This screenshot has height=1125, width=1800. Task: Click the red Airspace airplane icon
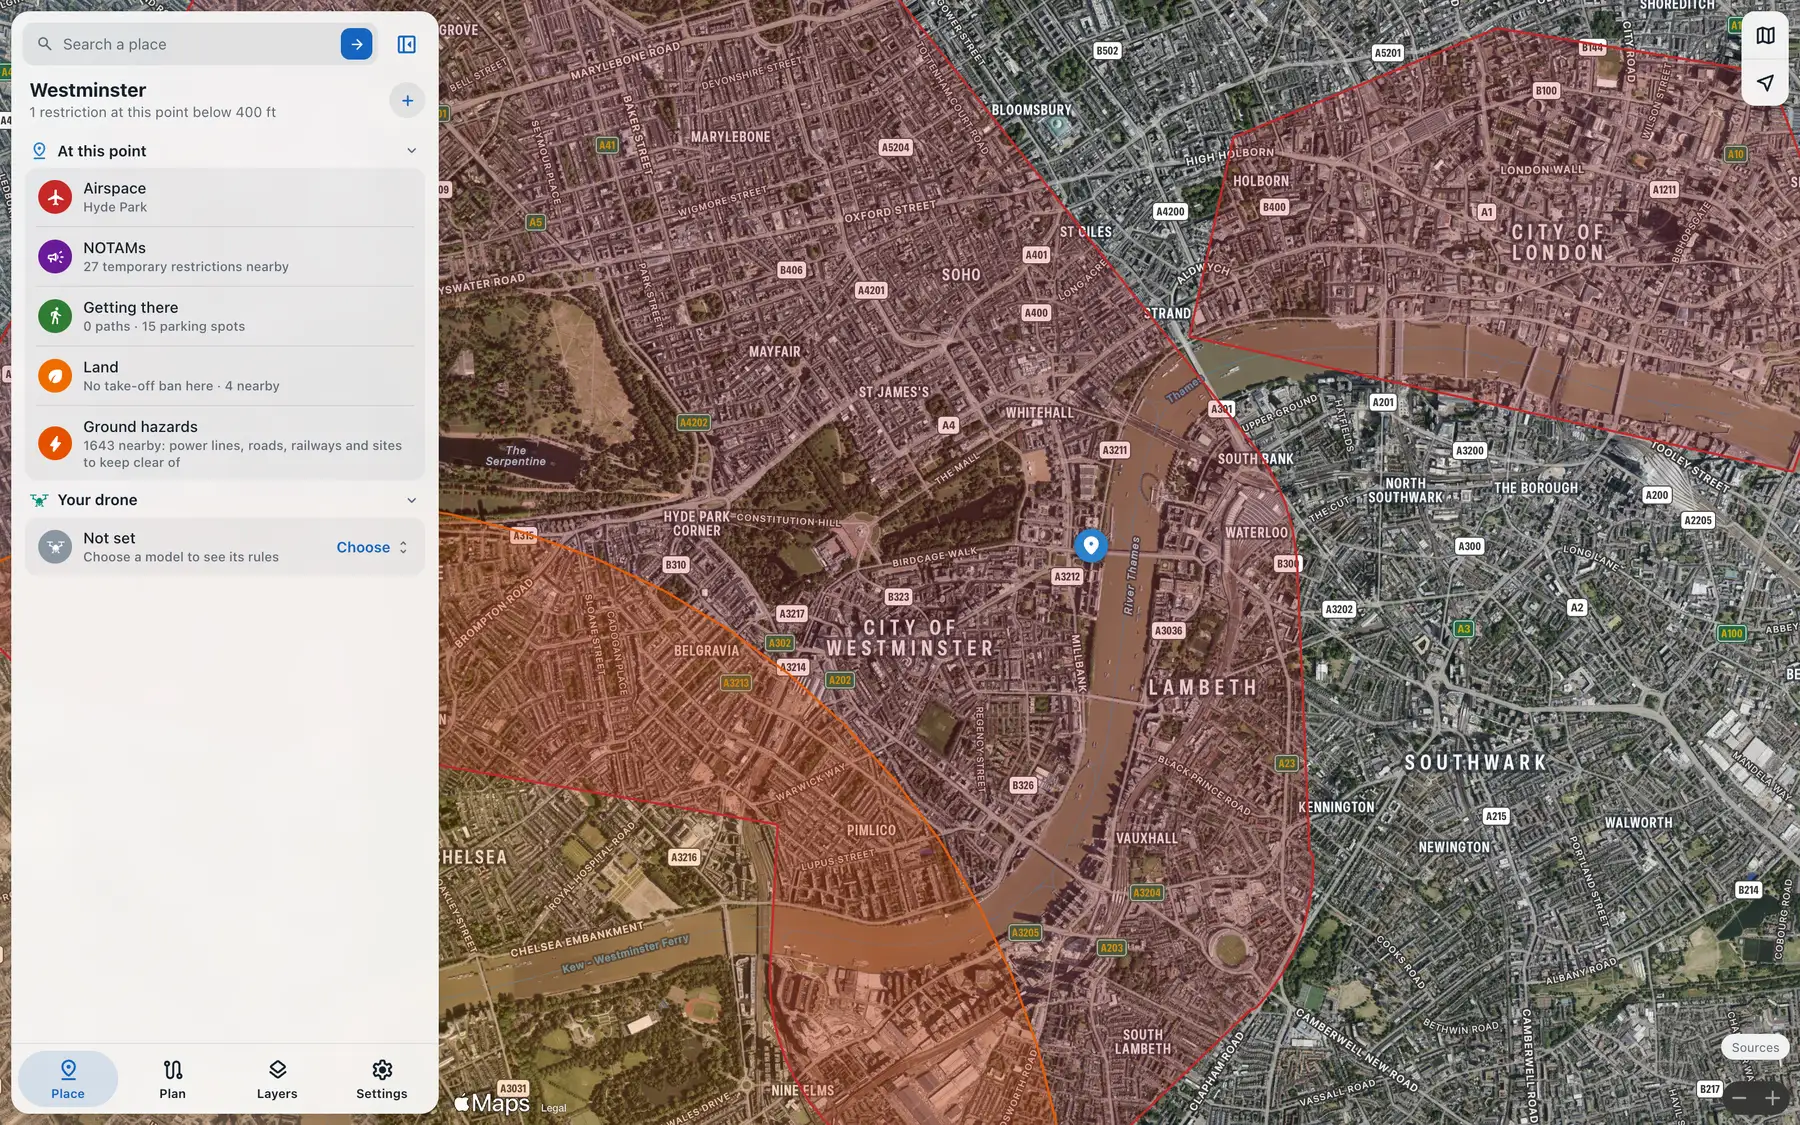pos(55,197)
